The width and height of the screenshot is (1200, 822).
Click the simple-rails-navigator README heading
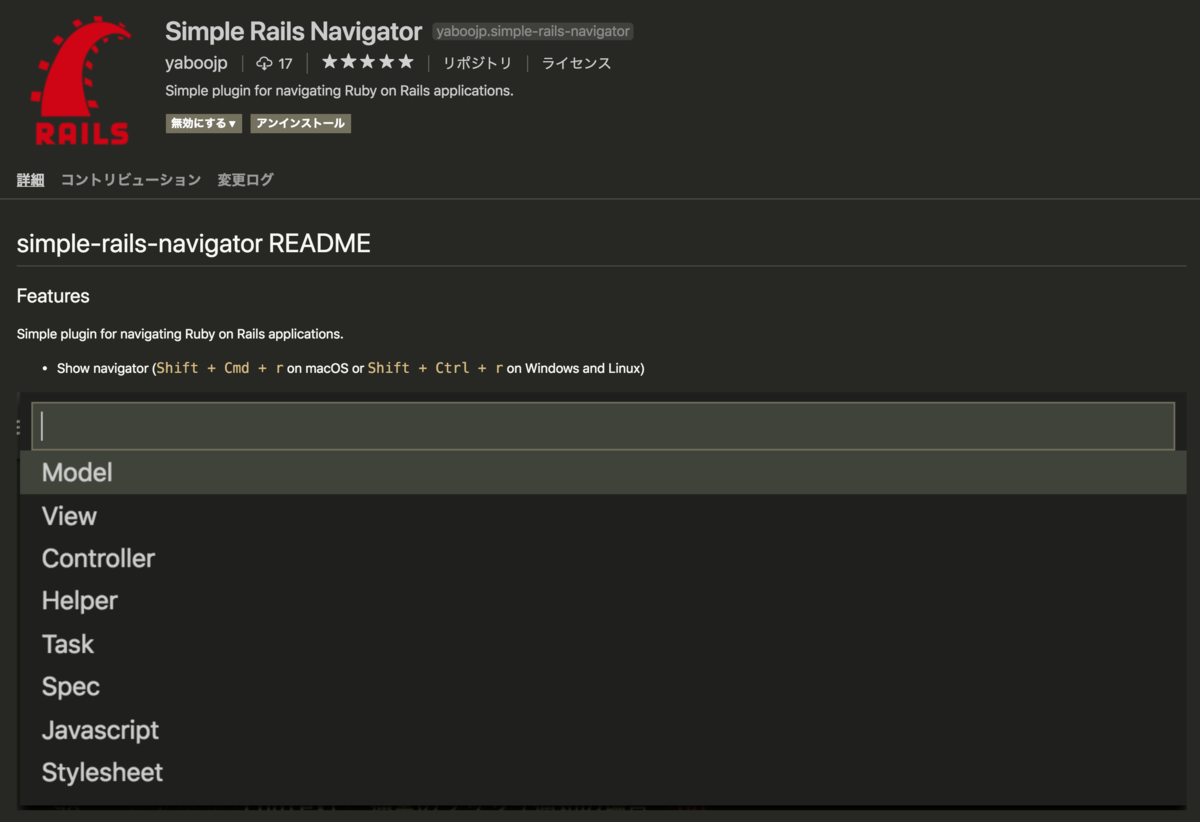click(194, 243)
